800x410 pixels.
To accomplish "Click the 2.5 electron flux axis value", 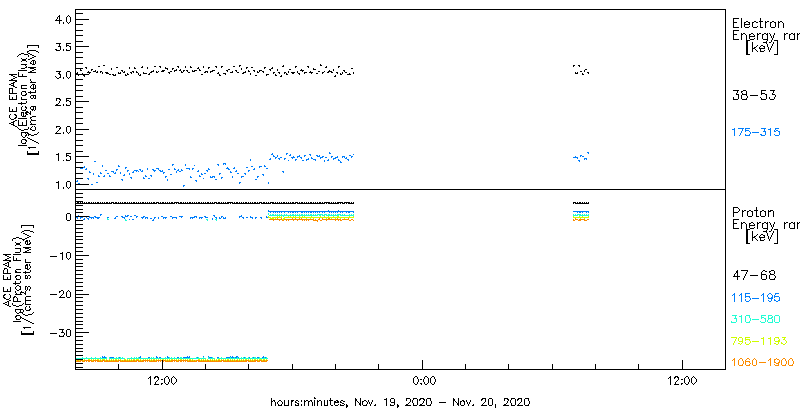I will click(63, 101).
